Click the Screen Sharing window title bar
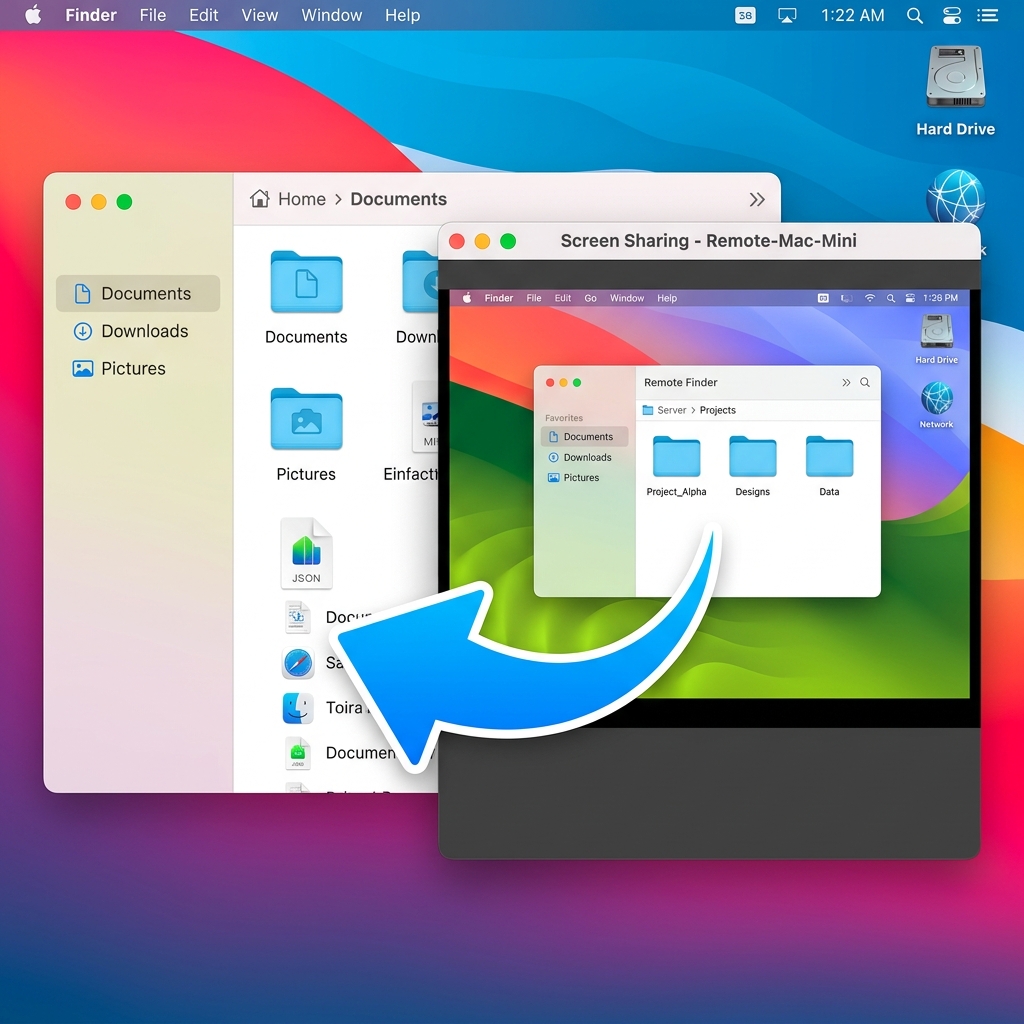Viewport: 1024px width, 1024px height. click(x=709, y=241)
